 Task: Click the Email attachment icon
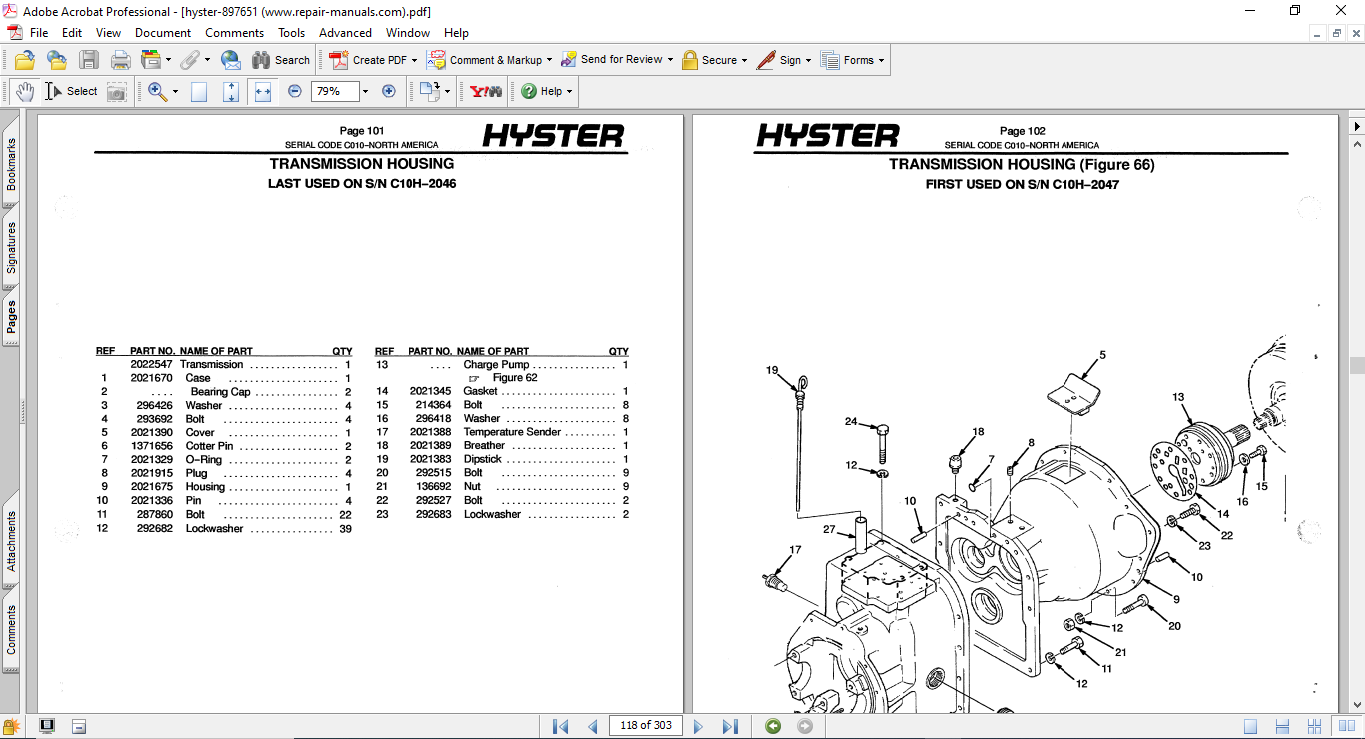click(x=231, y=60)
